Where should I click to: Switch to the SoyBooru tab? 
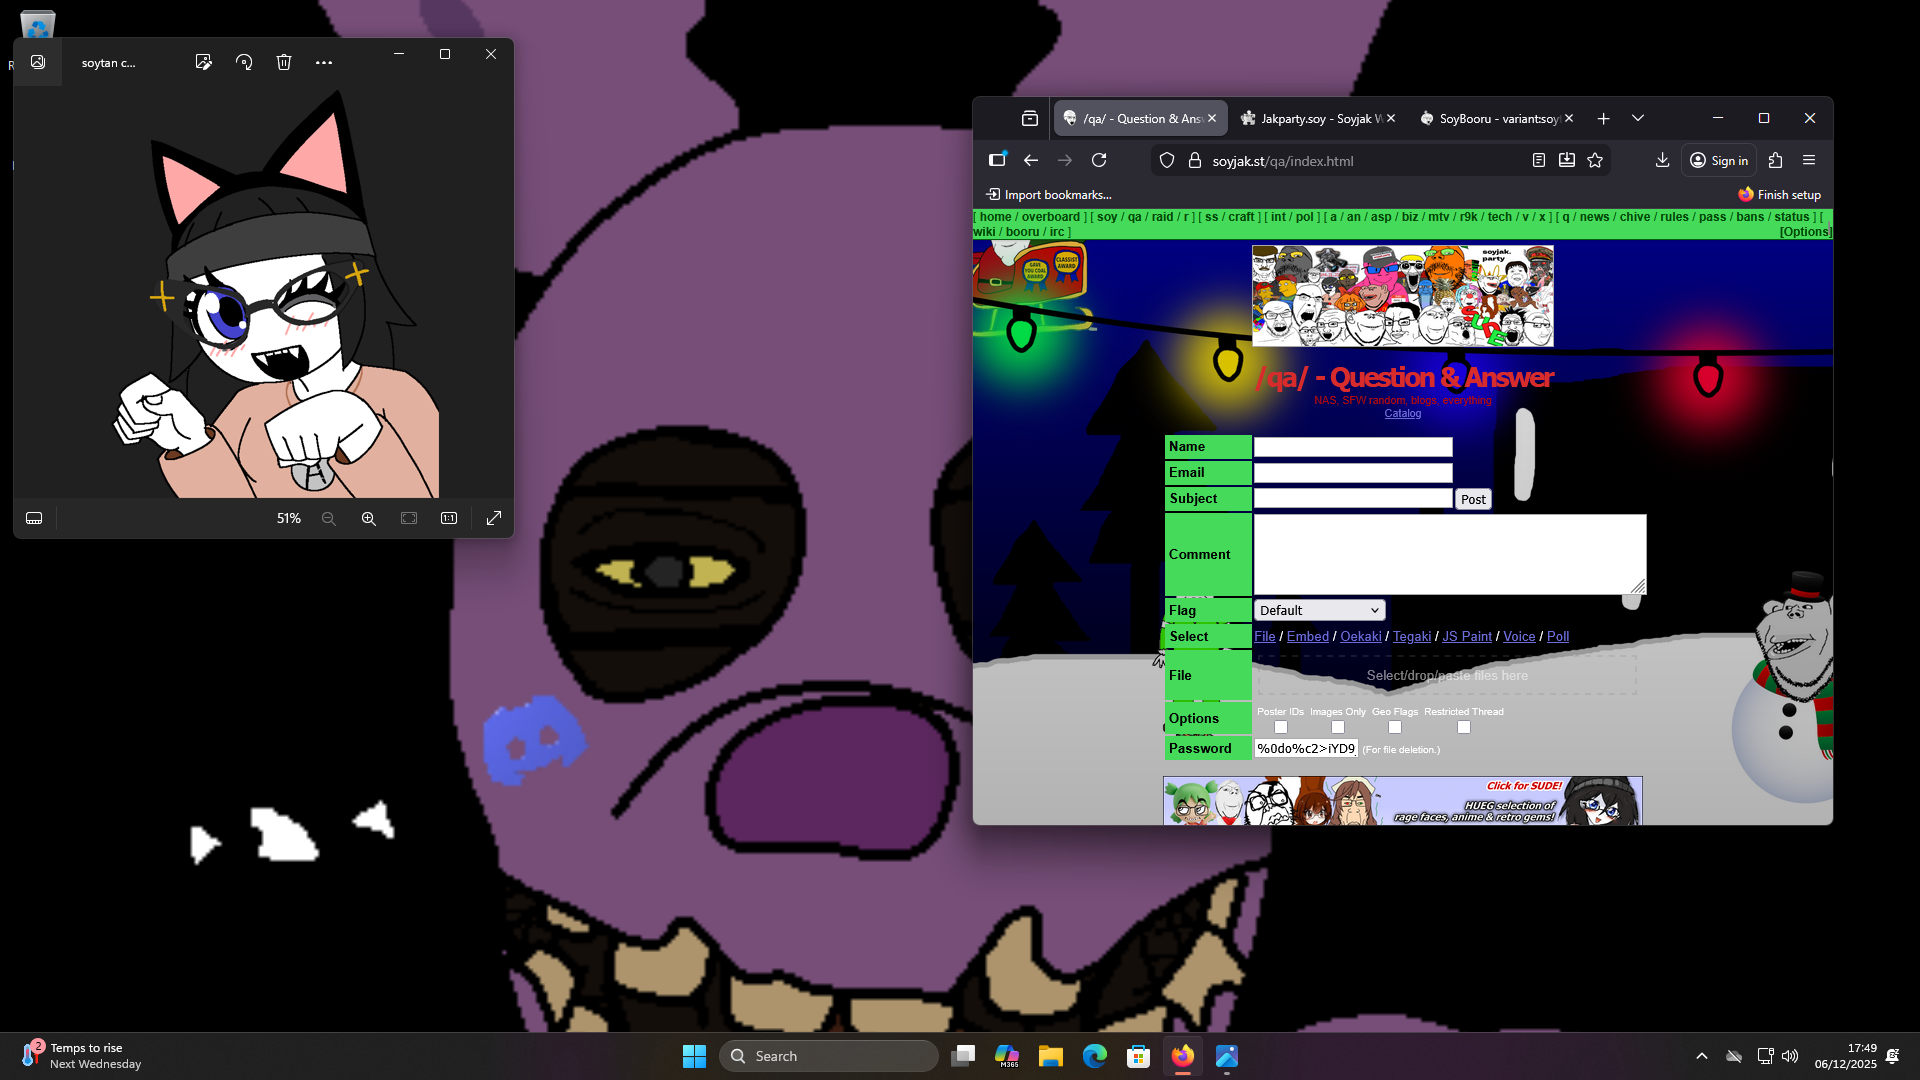(x=1492, y=118)
